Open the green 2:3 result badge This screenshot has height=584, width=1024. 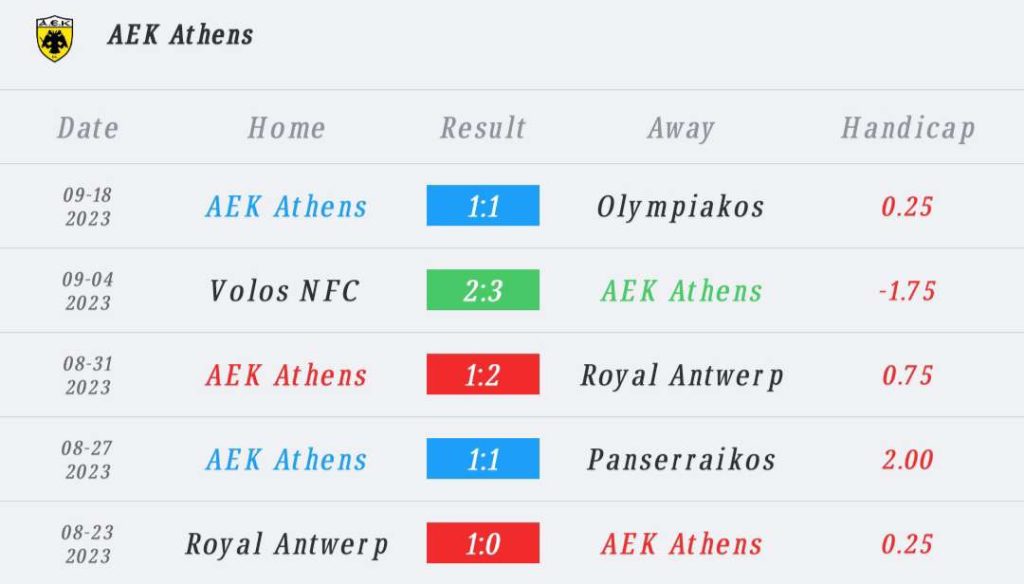tap(483, 290)
